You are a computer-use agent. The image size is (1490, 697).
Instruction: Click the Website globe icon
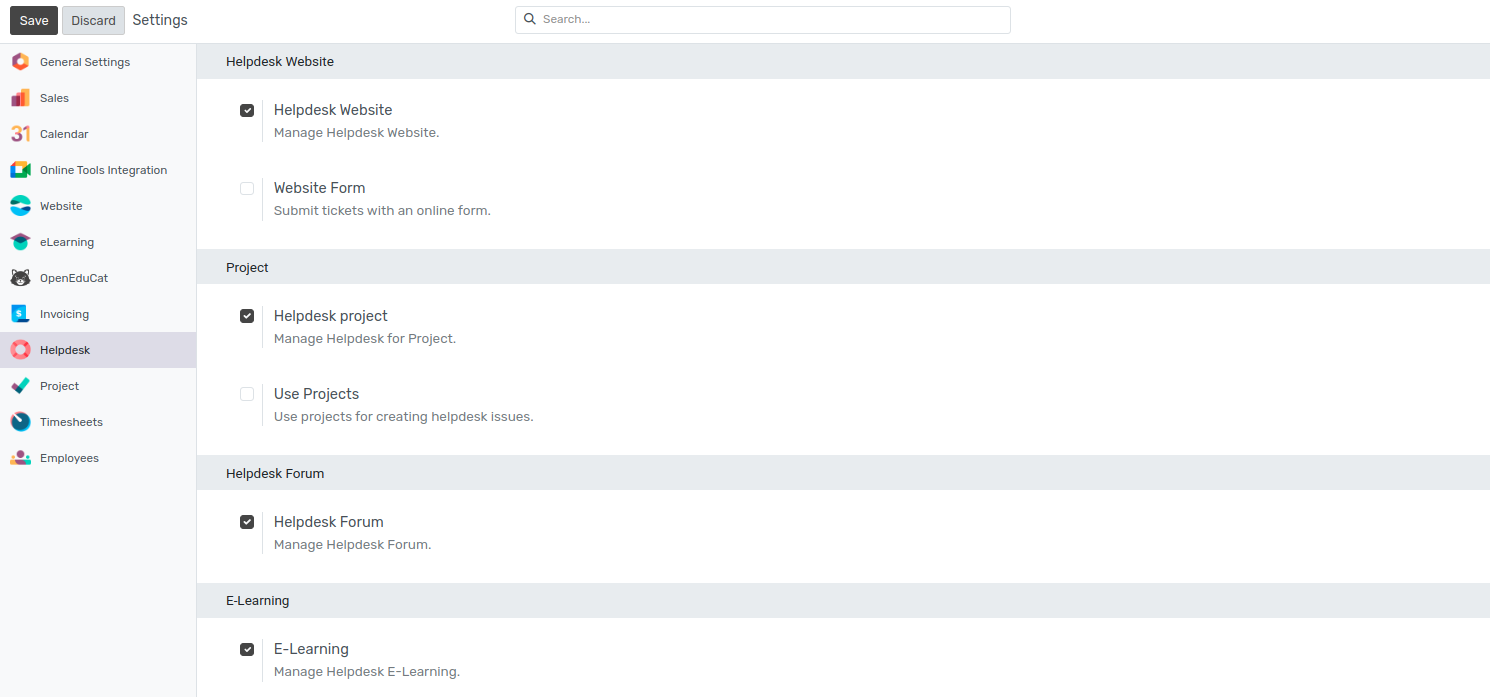pyautogui.click(x=20, y=206)
